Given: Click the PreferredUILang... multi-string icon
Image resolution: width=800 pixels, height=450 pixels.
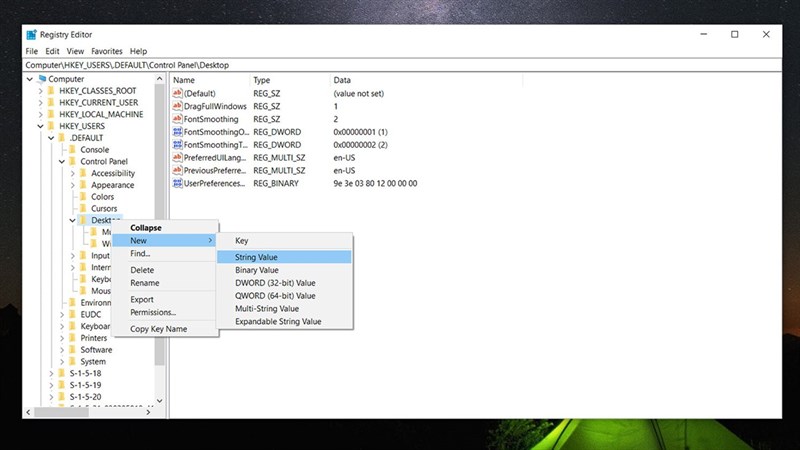Looking at the screenshot, I should 177,157.
